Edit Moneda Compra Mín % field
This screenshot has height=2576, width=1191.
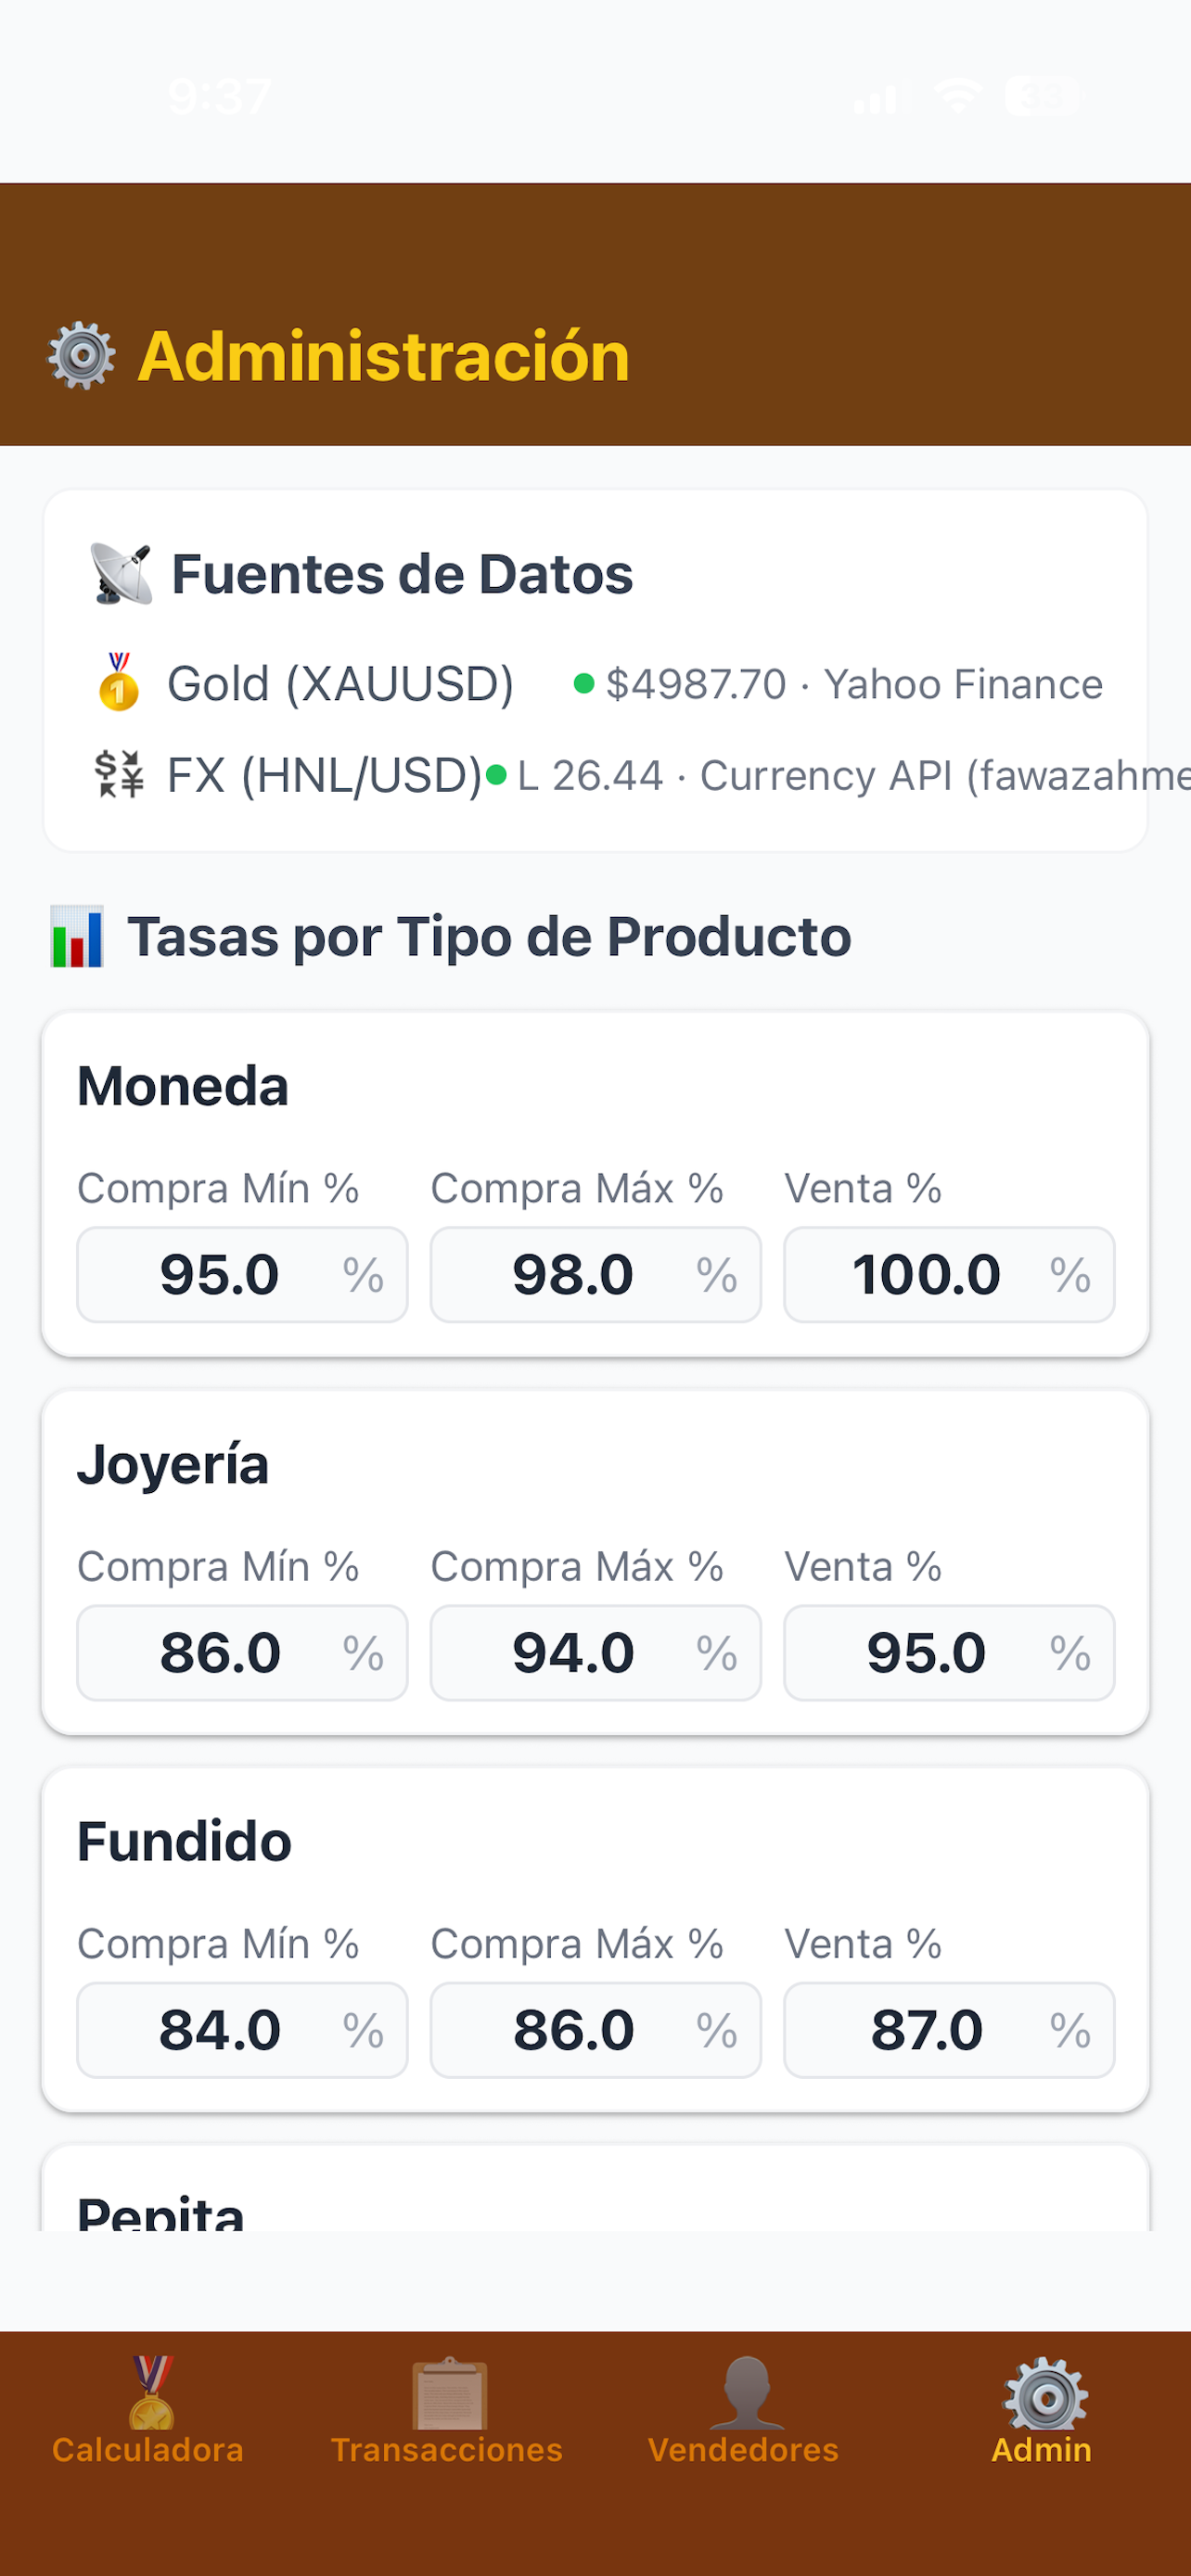pos(242,1275)
